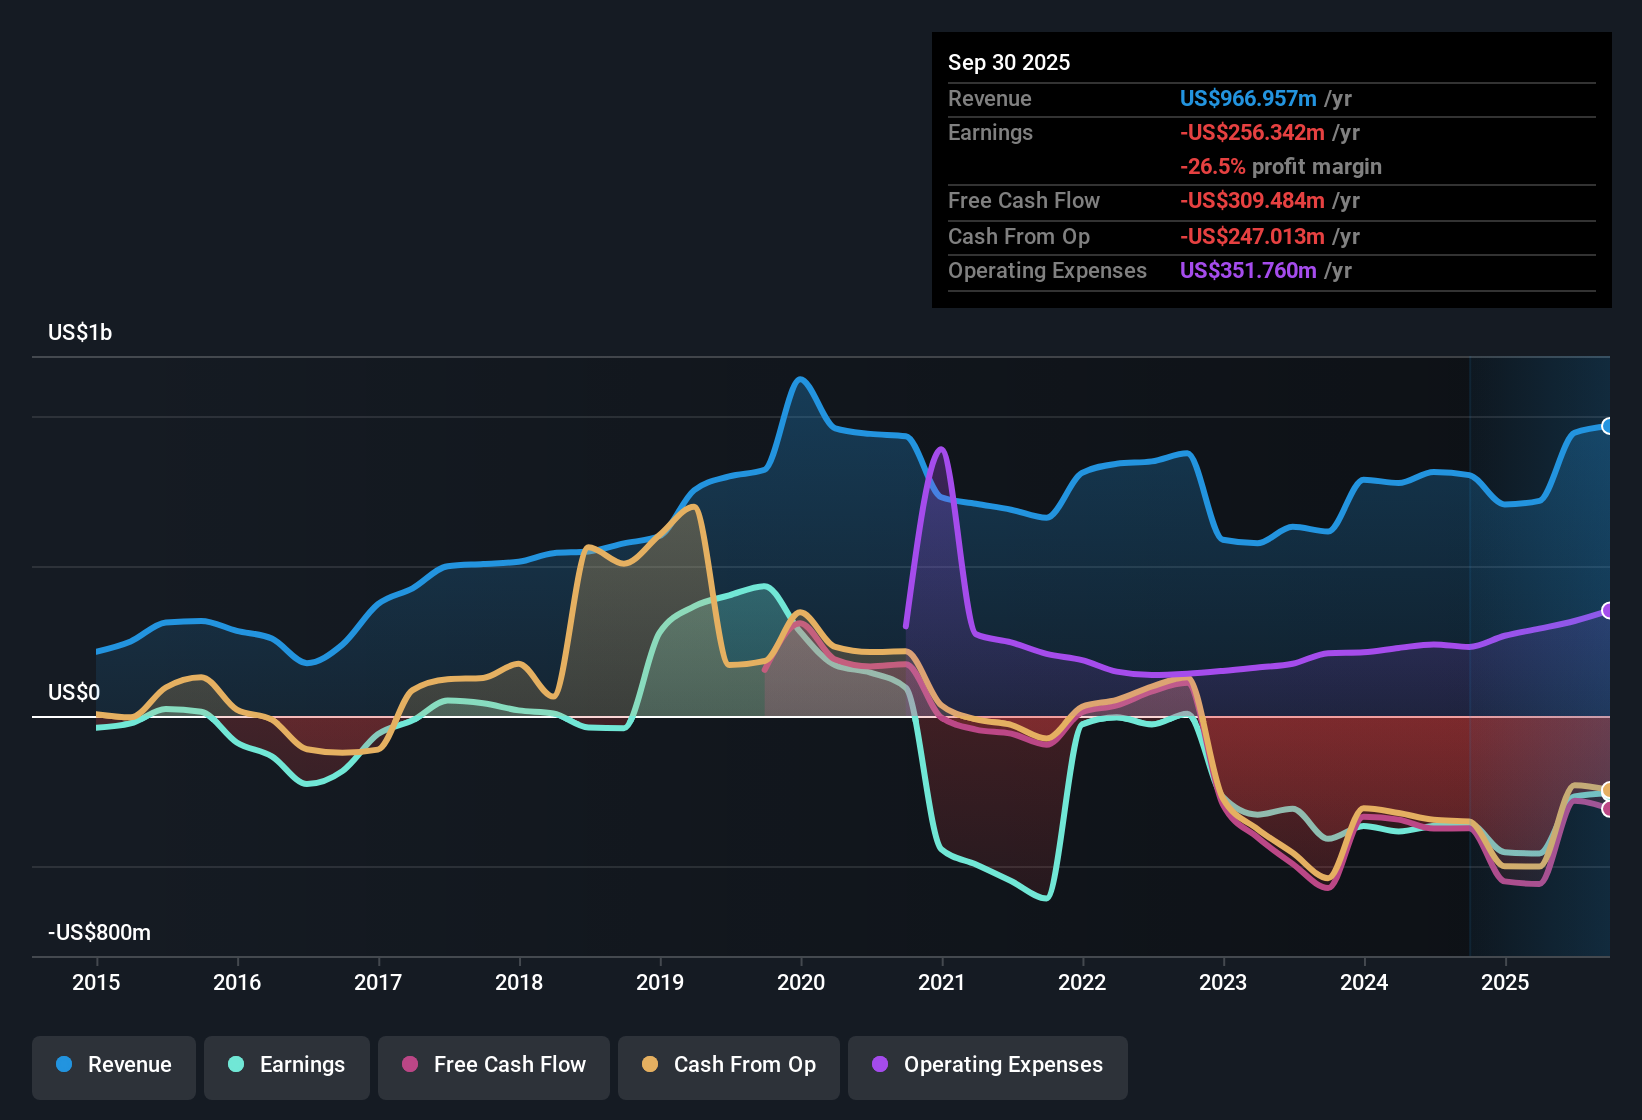This screenshot has height=1120, width=1642.
Task: Expand the Cash From Op legend entry
Action: click(x=728, y=1065)
